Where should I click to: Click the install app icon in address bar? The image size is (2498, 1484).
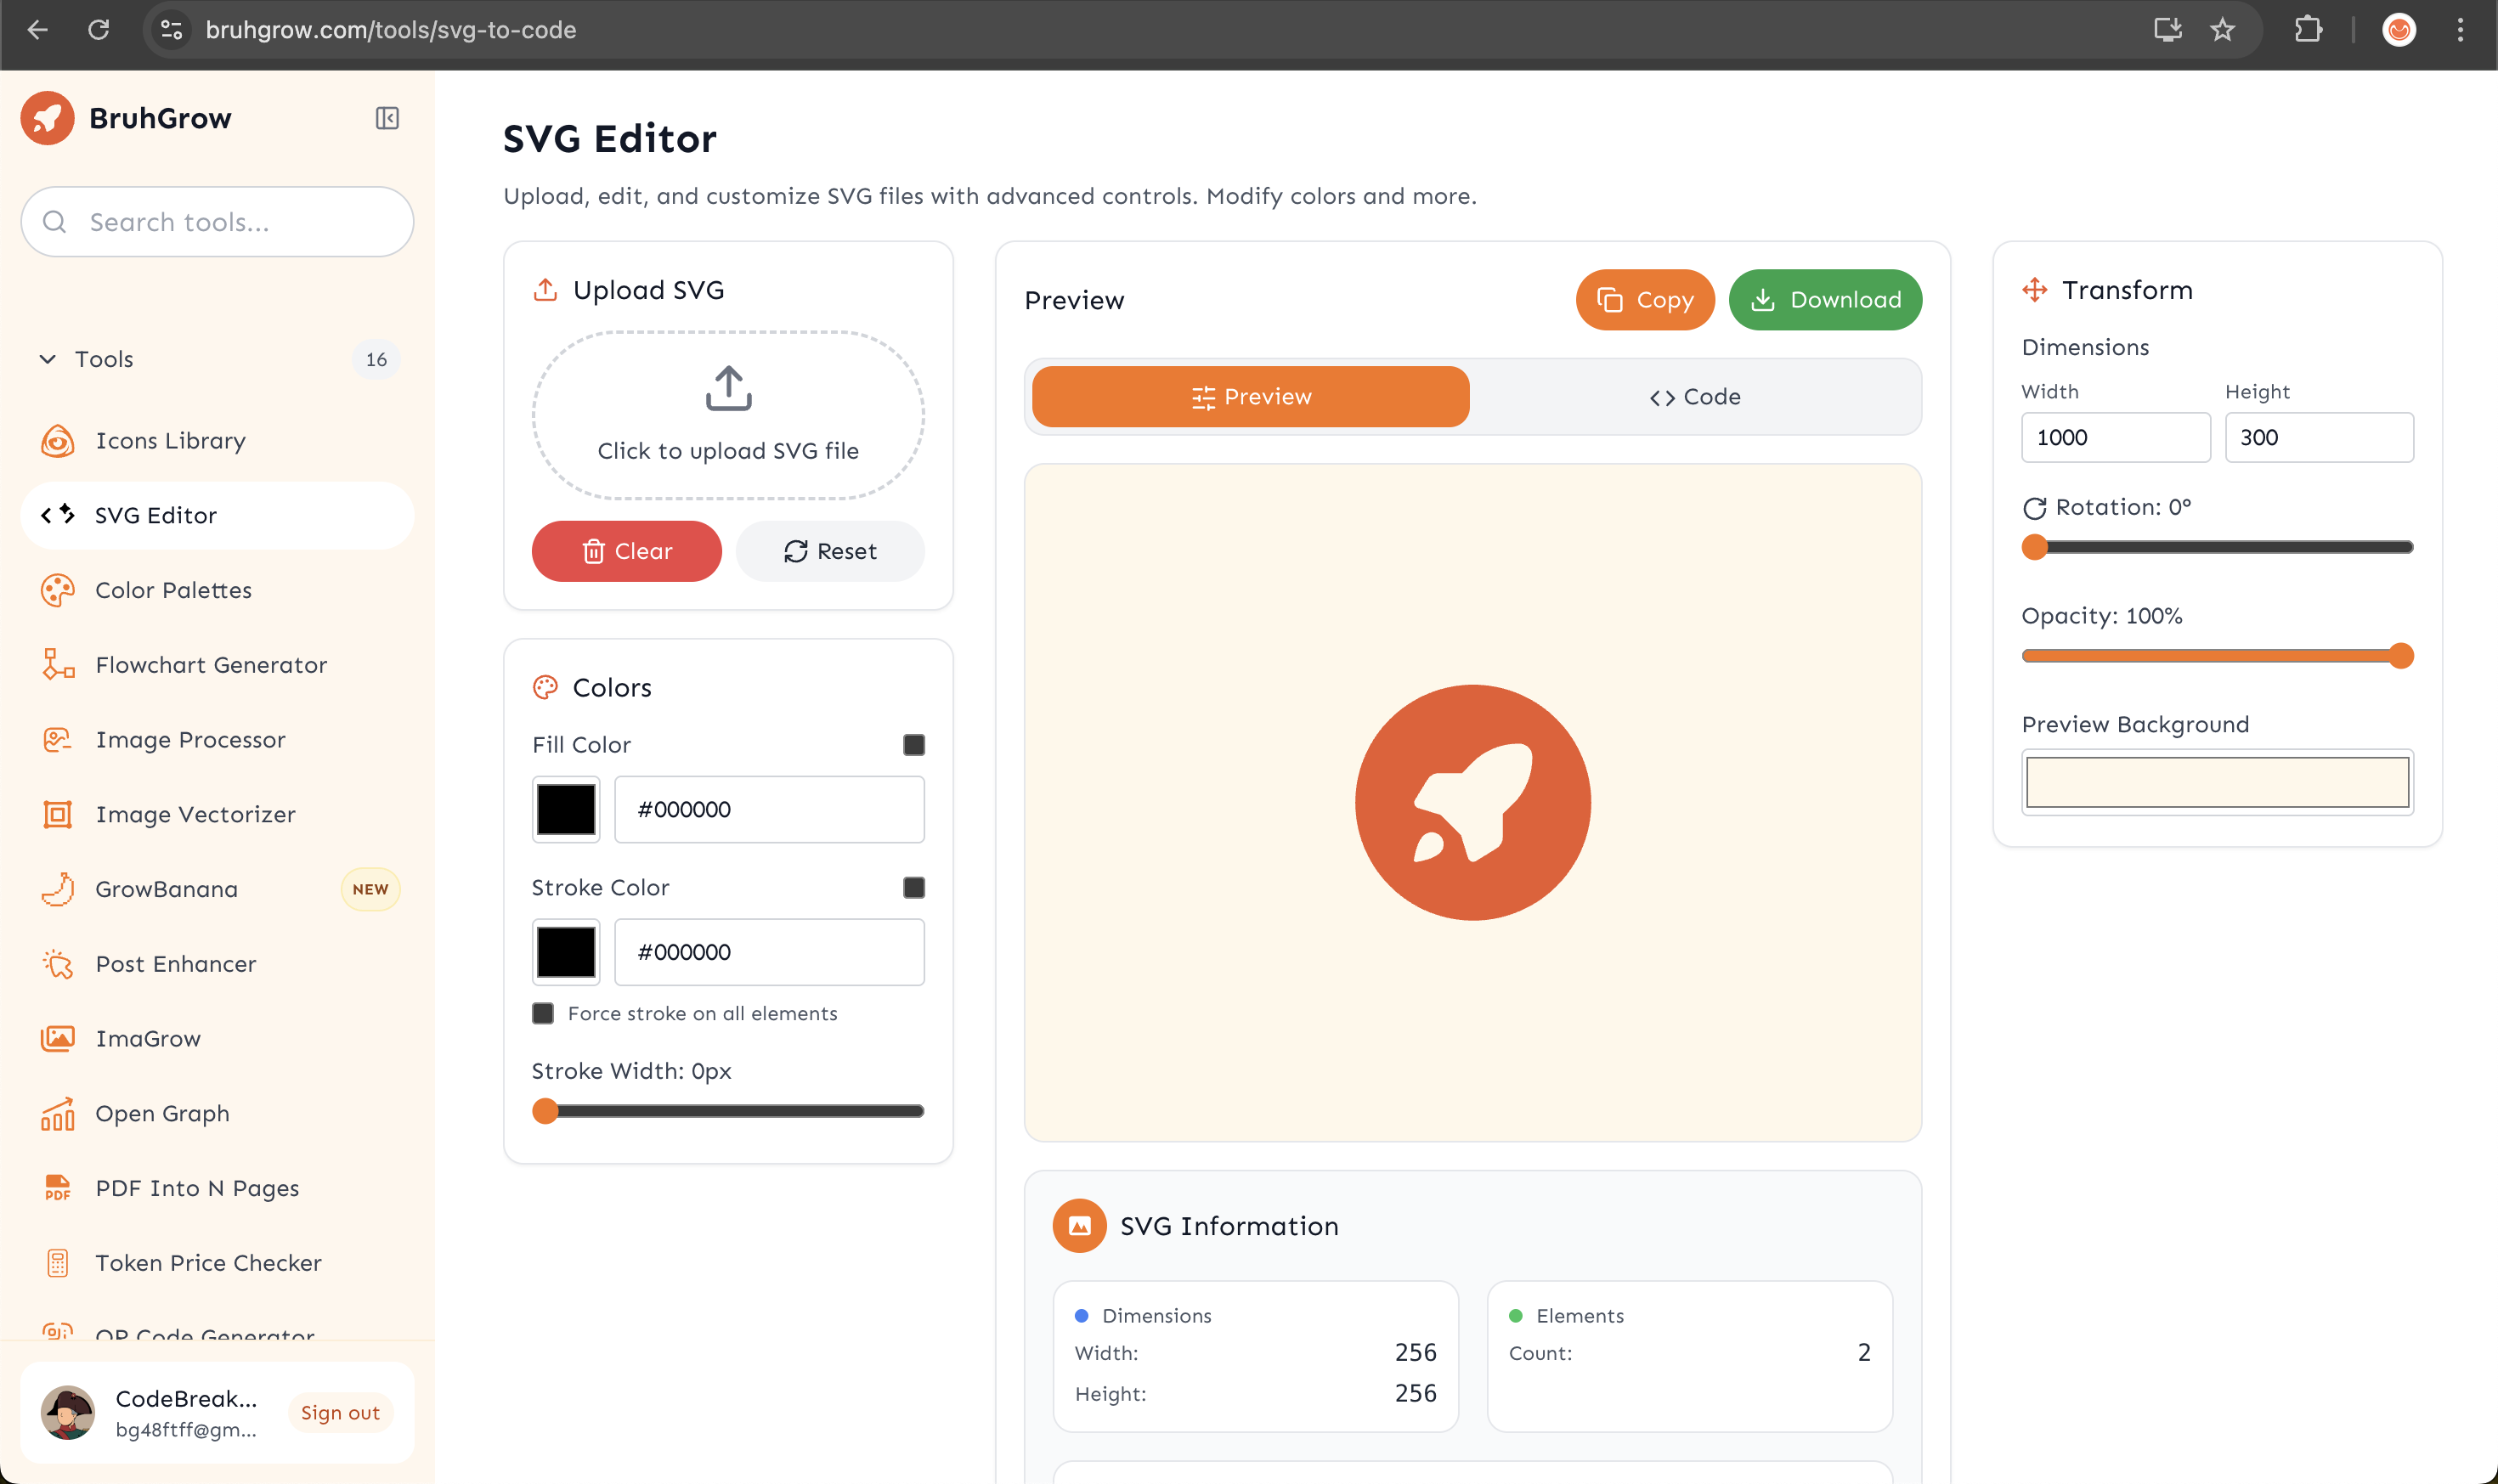coord(2168,30)
